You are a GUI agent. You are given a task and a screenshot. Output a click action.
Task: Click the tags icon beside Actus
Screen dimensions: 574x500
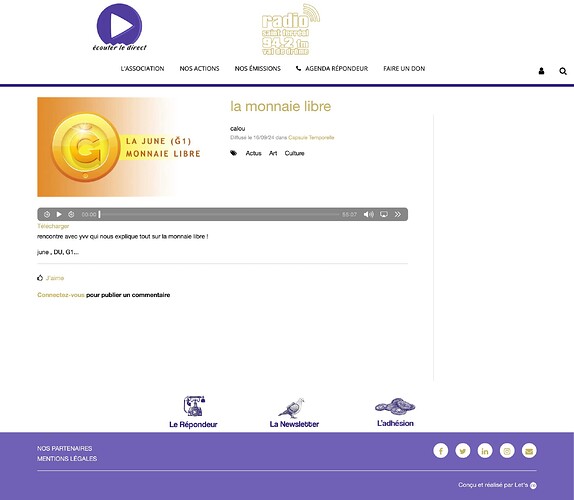tap(234, 153)
